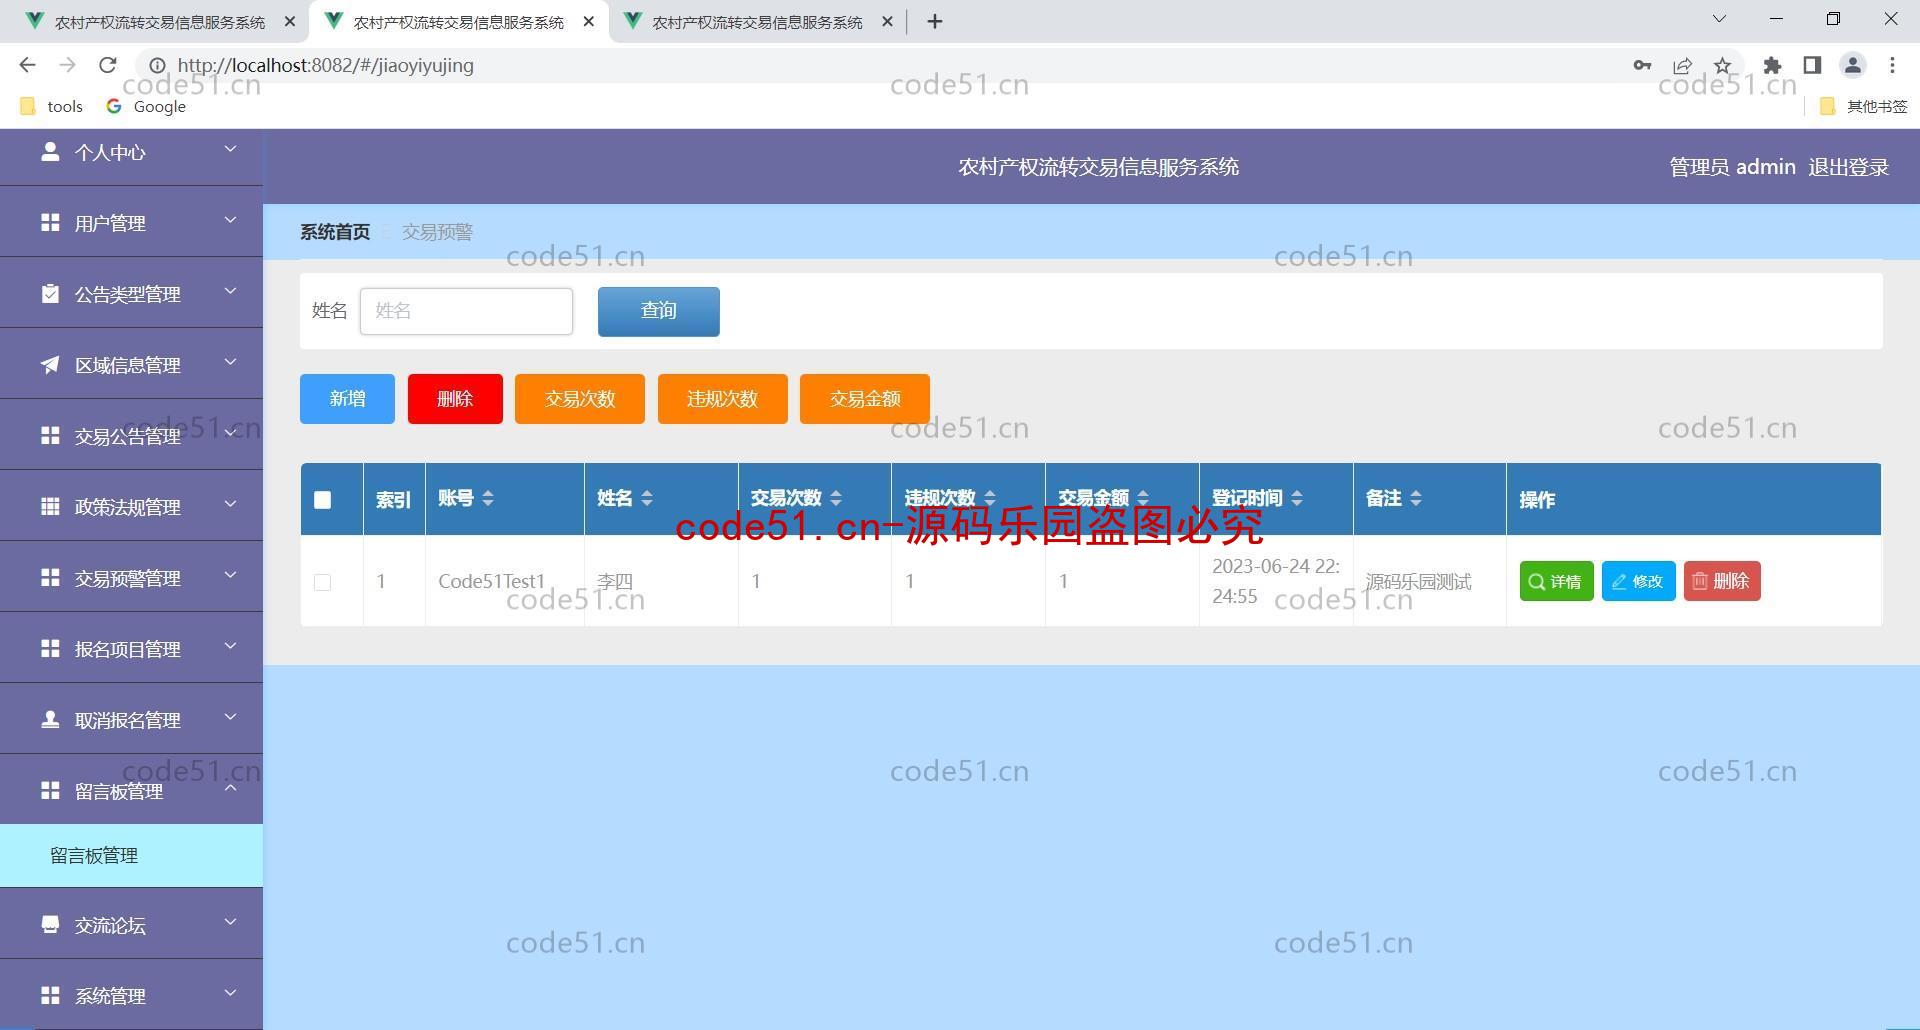Click the 公告类型管理 clipboard icon
This screenshot has width=1920, height=1030.
(x=50, y=293)
